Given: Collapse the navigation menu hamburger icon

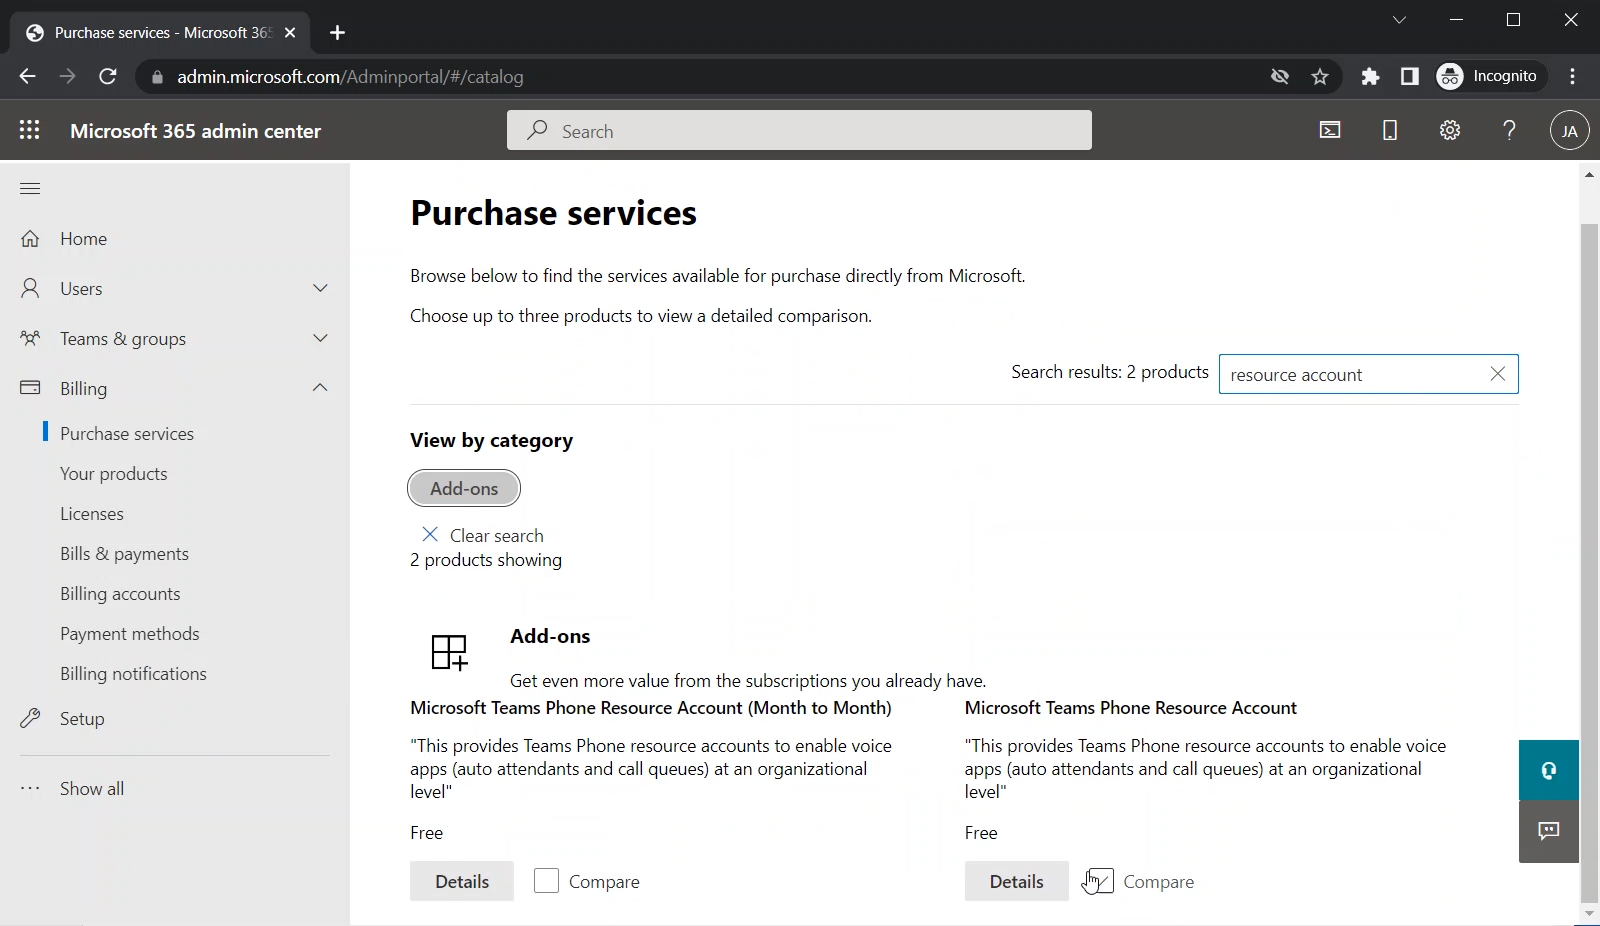Looking at the screenshot, I should 30,188.
